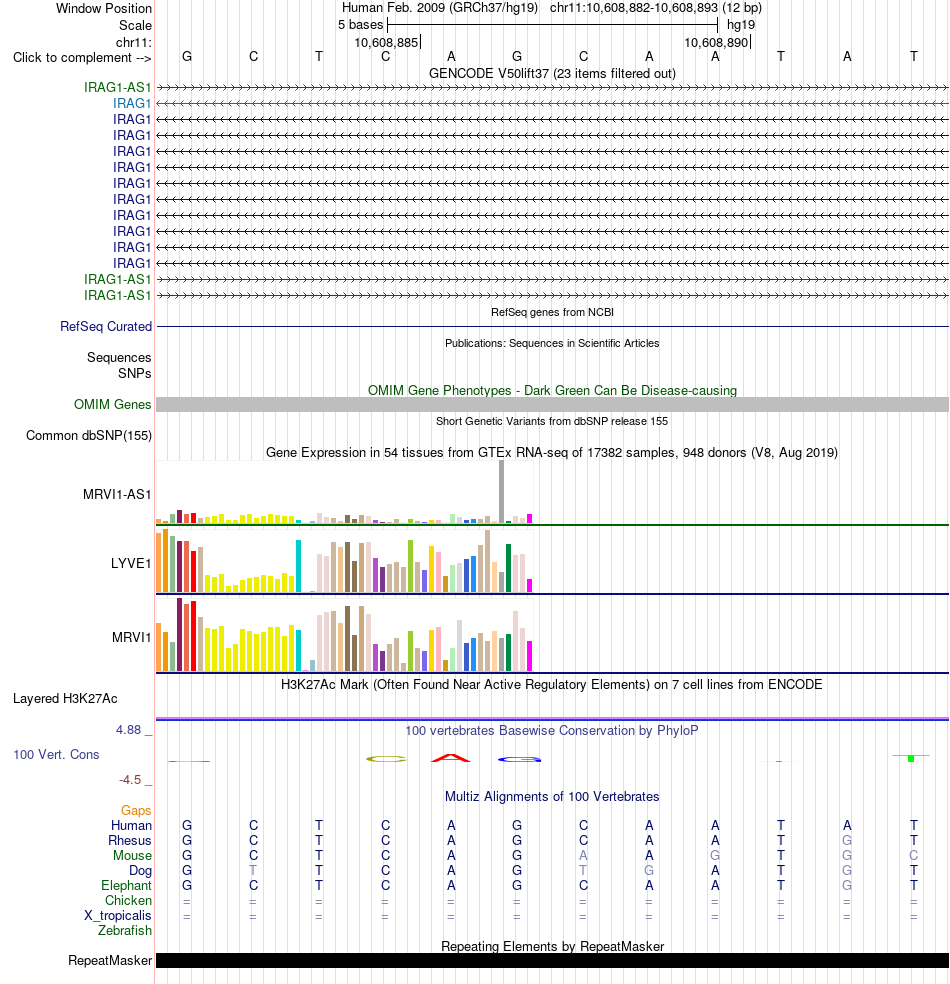The height and width of the screenshot is (984, 950).
Task: Select the Rhesus alignment row label
Action: (x=130, y=841)
